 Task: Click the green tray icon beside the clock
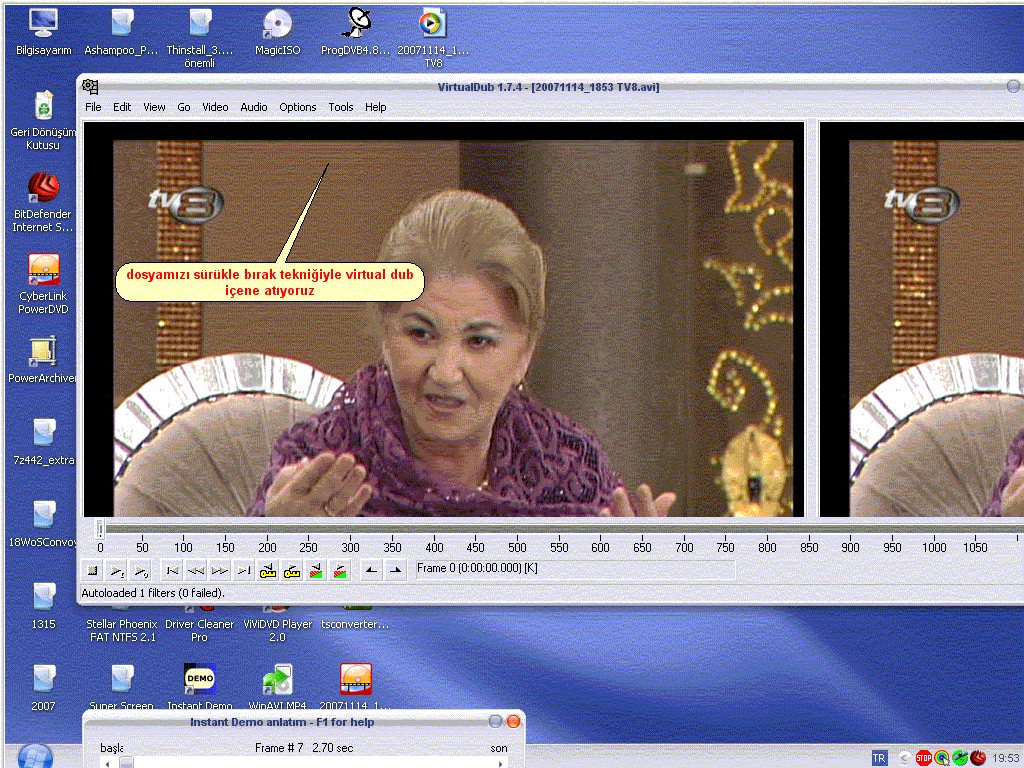(x=960, y=758)
